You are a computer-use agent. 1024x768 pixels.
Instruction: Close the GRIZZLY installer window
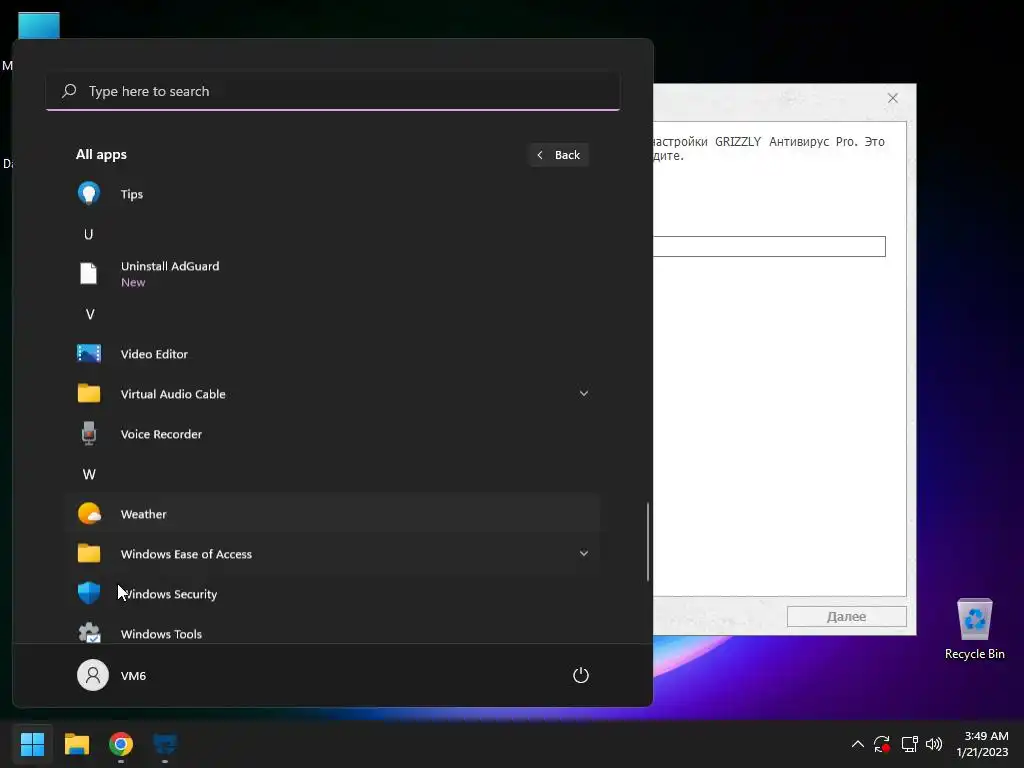tap(893, 98)
